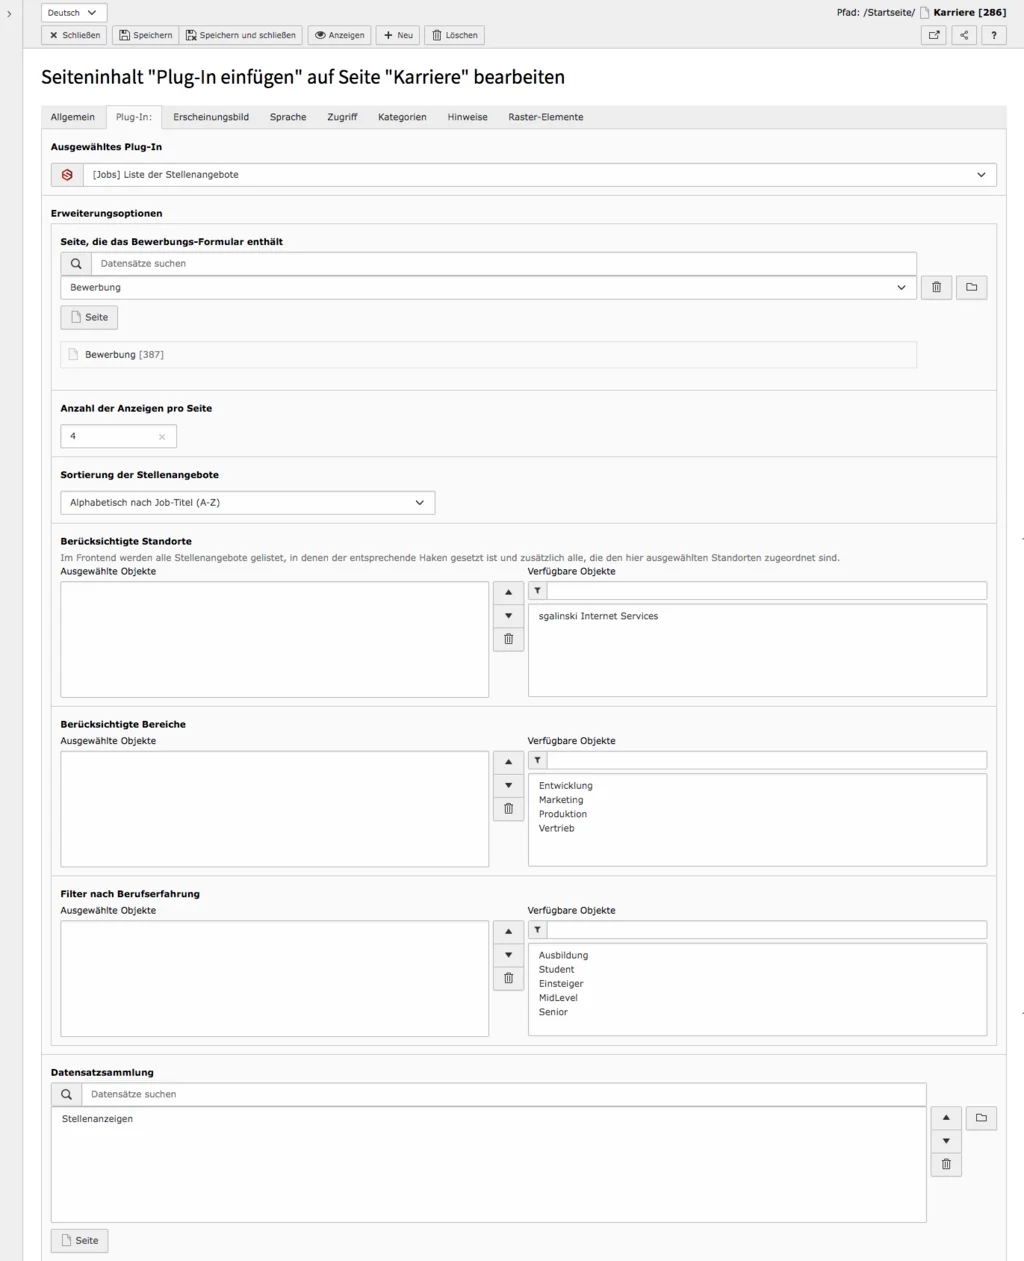Click the trash icon next to the Bewerbung page selector
The image size is (1024, 1261).
(x=936, y=287)
